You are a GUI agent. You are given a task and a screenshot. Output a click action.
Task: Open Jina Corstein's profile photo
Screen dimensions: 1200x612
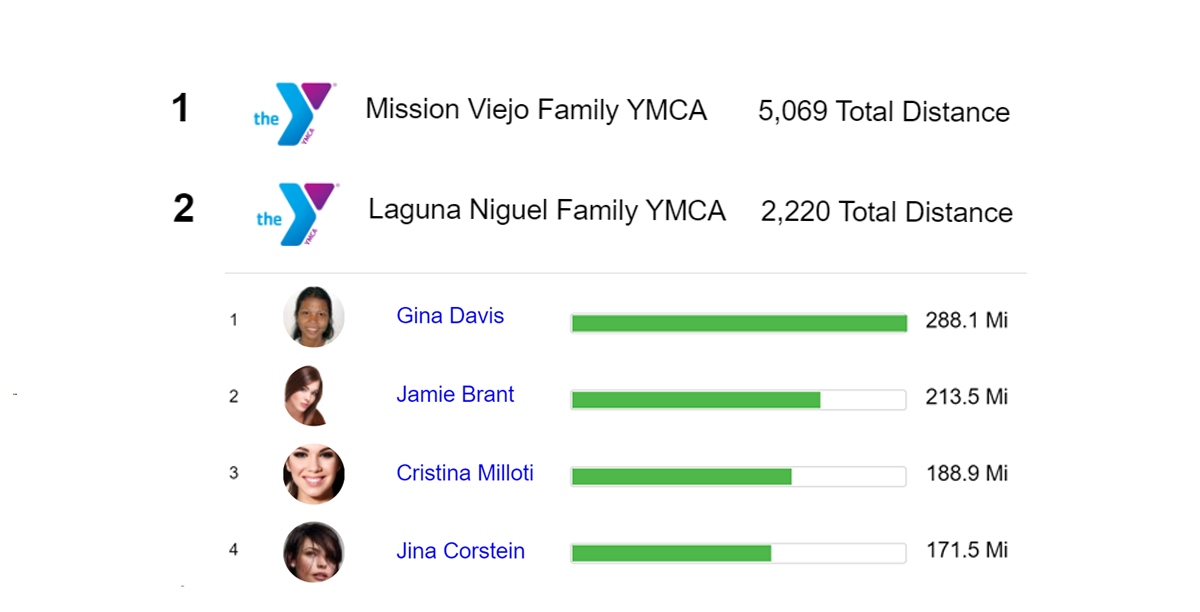pos(314,551)
